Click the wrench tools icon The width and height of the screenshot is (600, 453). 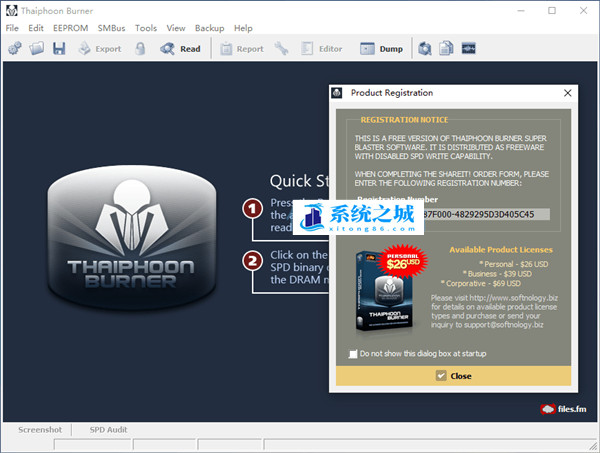click(281, 49)
